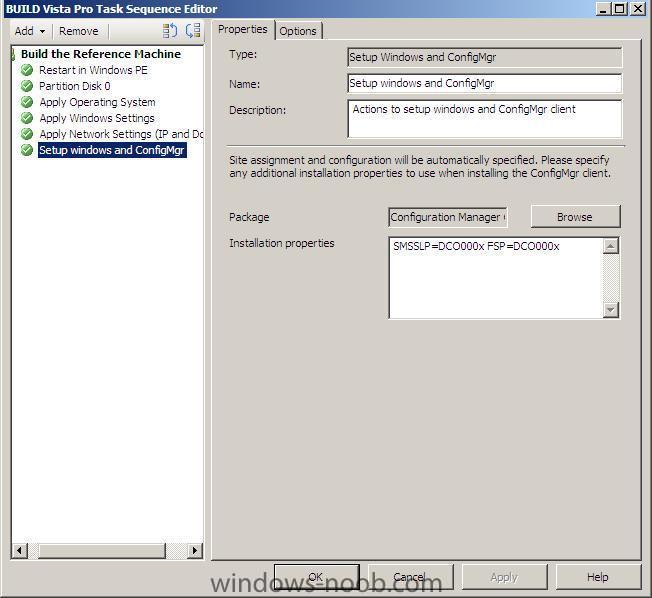Image resolution: width=652 pixels, height=598 pixels.
Task: Close the Task Sequence Editor window
Action: (x=638, y=9)
